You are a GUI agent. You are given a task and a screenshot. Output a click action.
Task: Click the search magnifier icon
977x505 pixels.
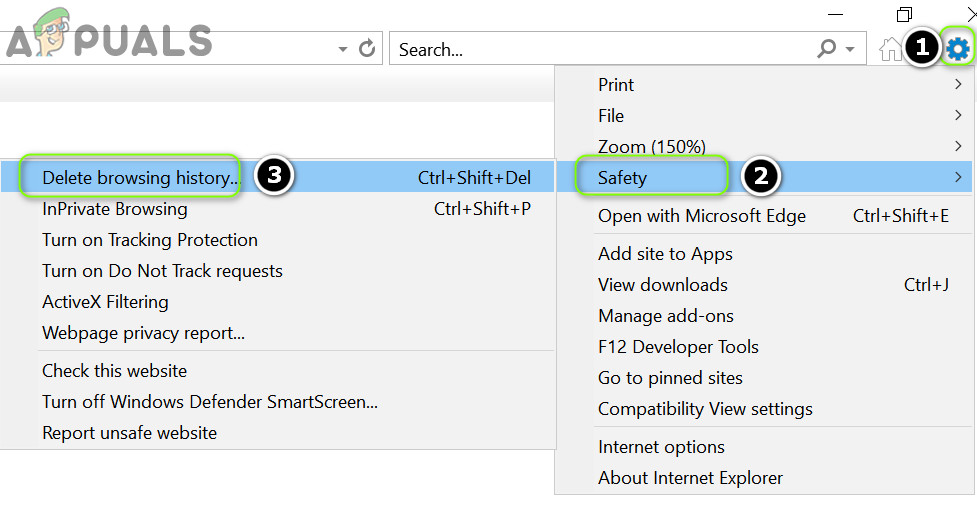pos(827,48)
